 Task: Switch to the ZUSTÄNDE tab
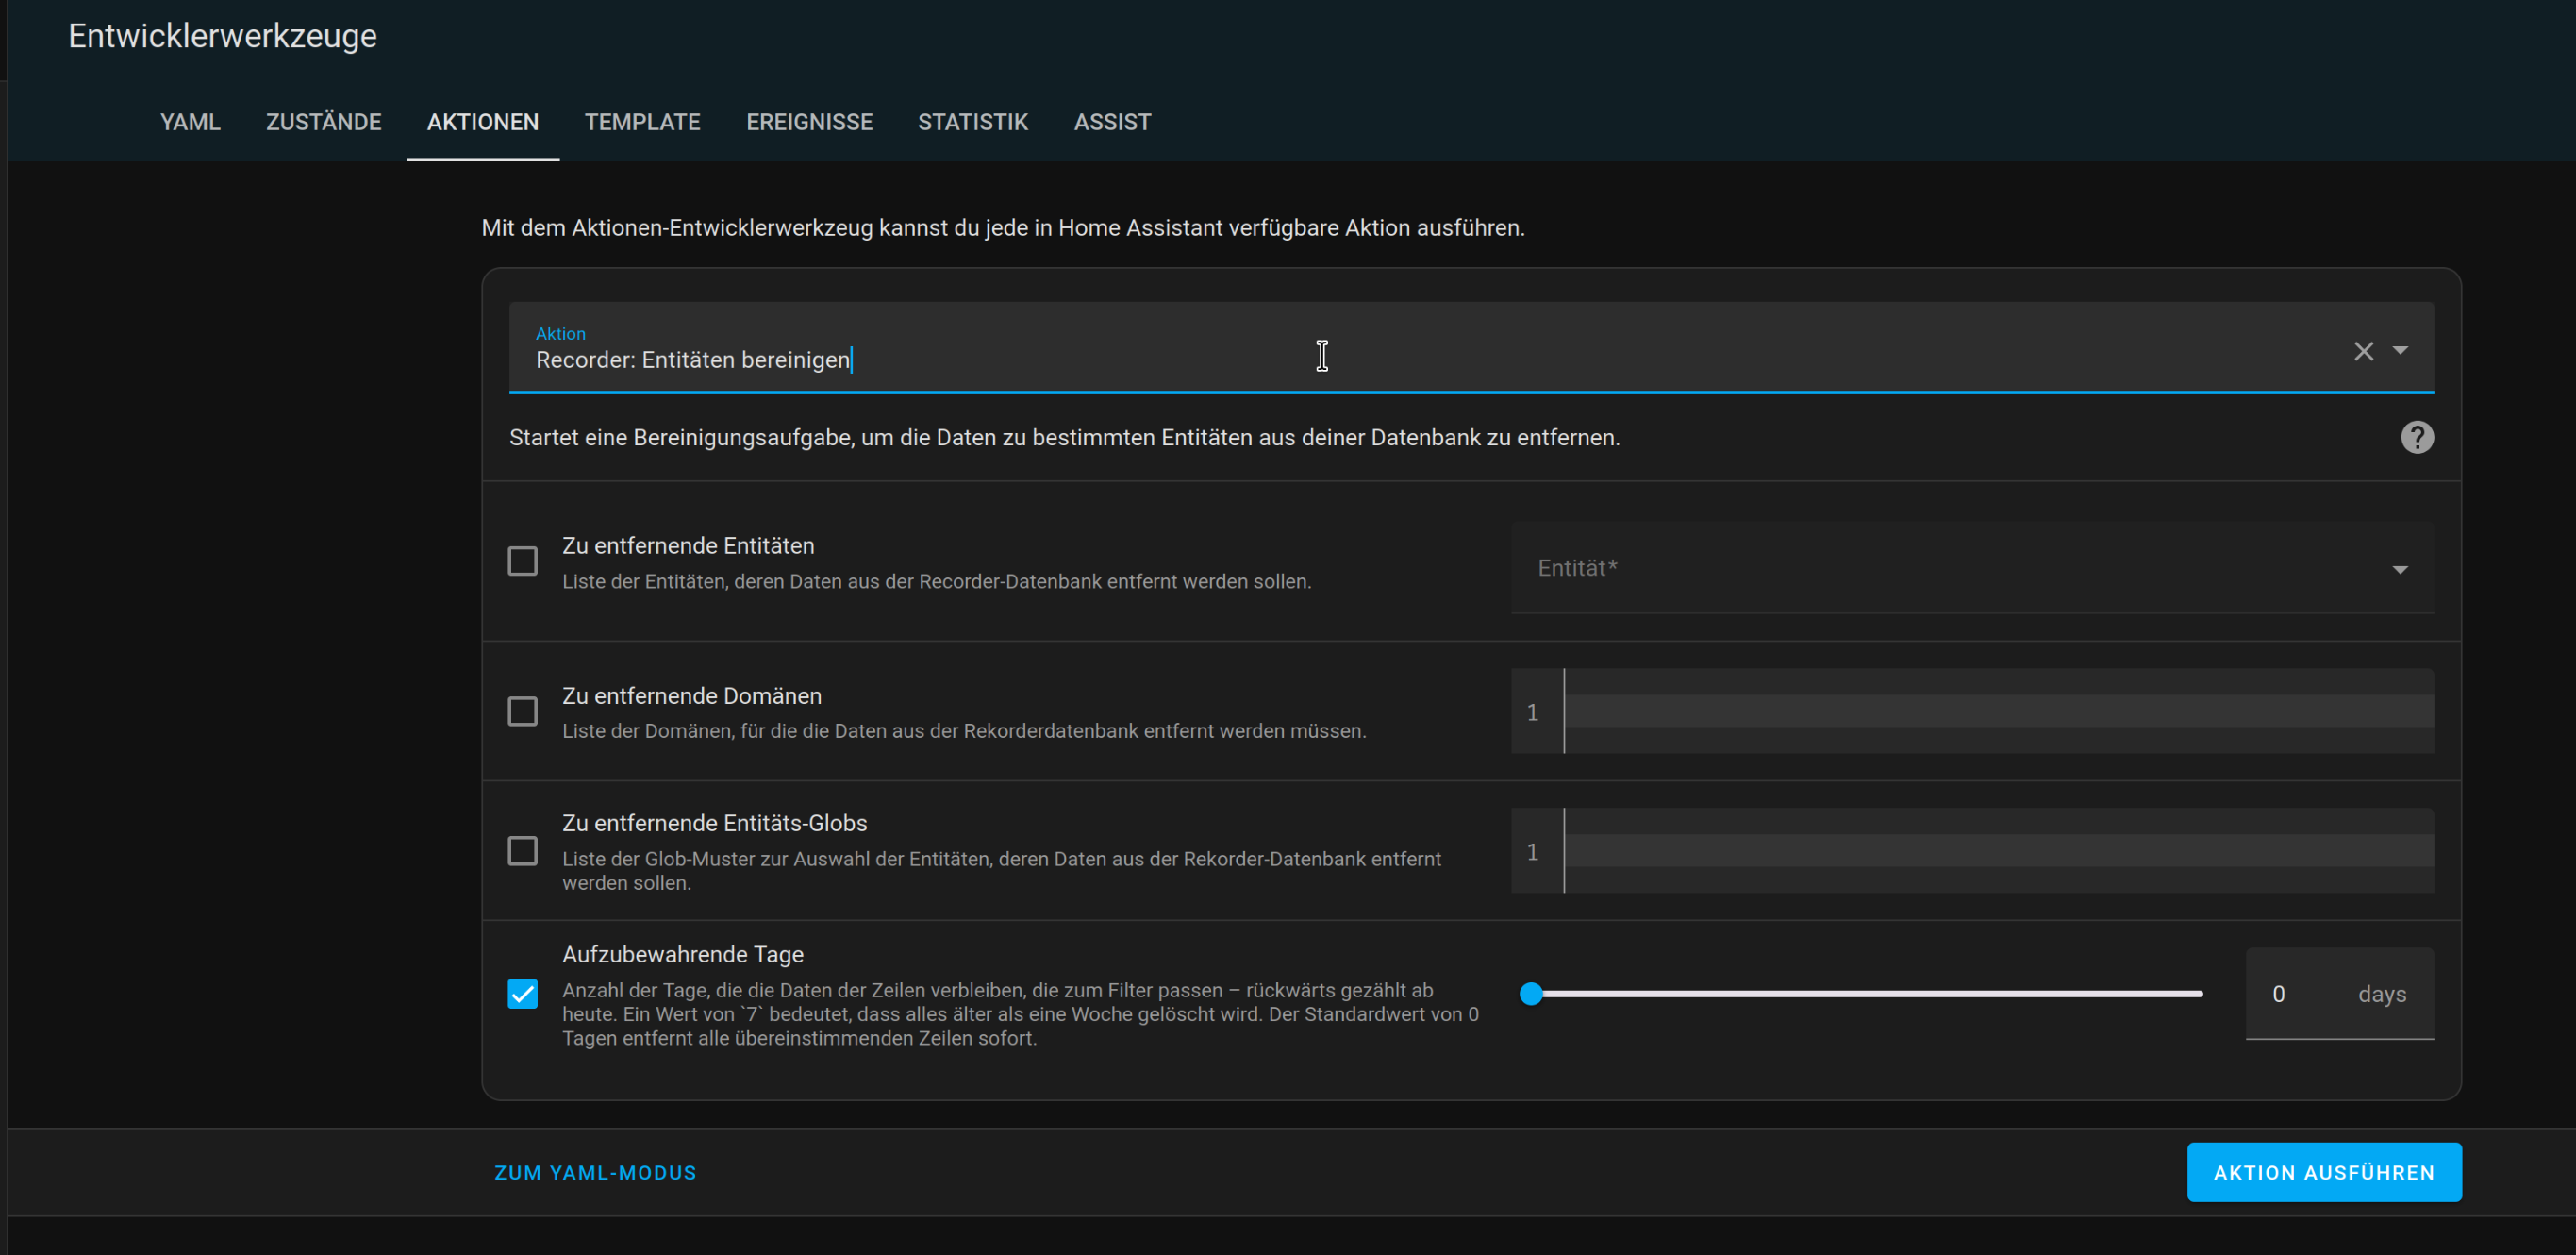[323, 122]
